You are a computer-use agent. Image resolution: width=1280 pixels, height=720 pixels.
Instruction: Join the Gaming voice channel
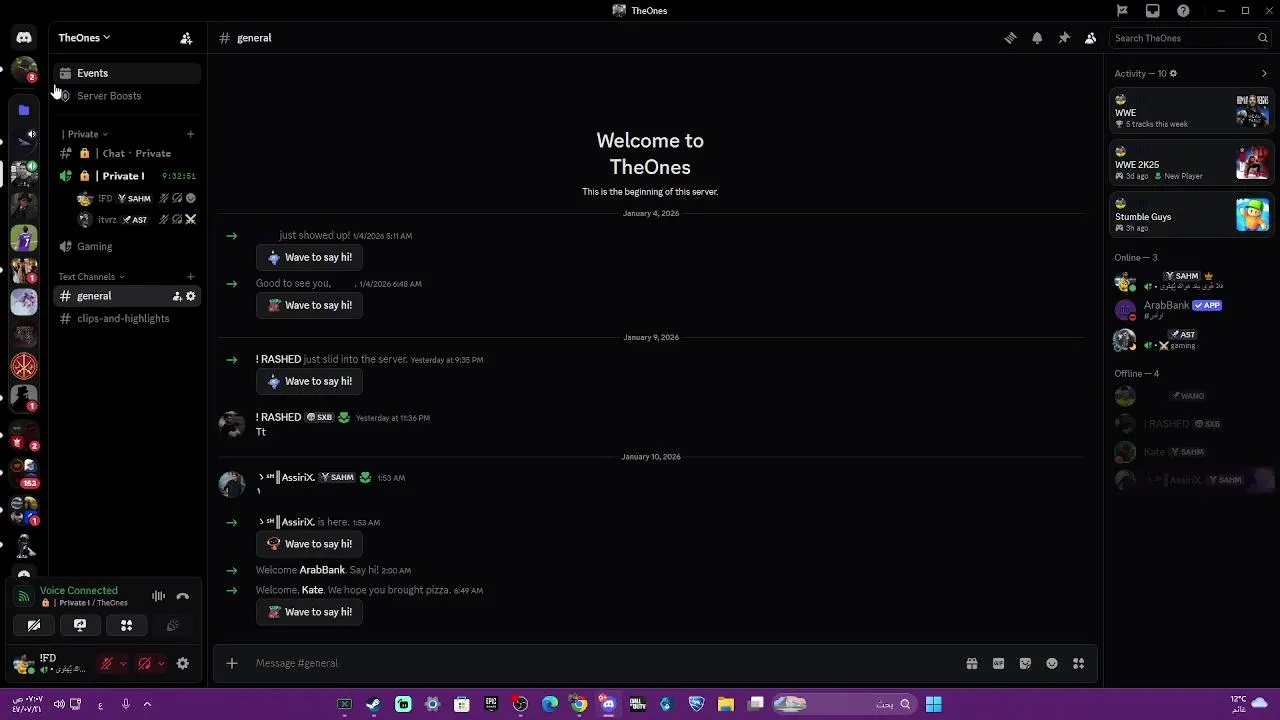pos(127,247)
